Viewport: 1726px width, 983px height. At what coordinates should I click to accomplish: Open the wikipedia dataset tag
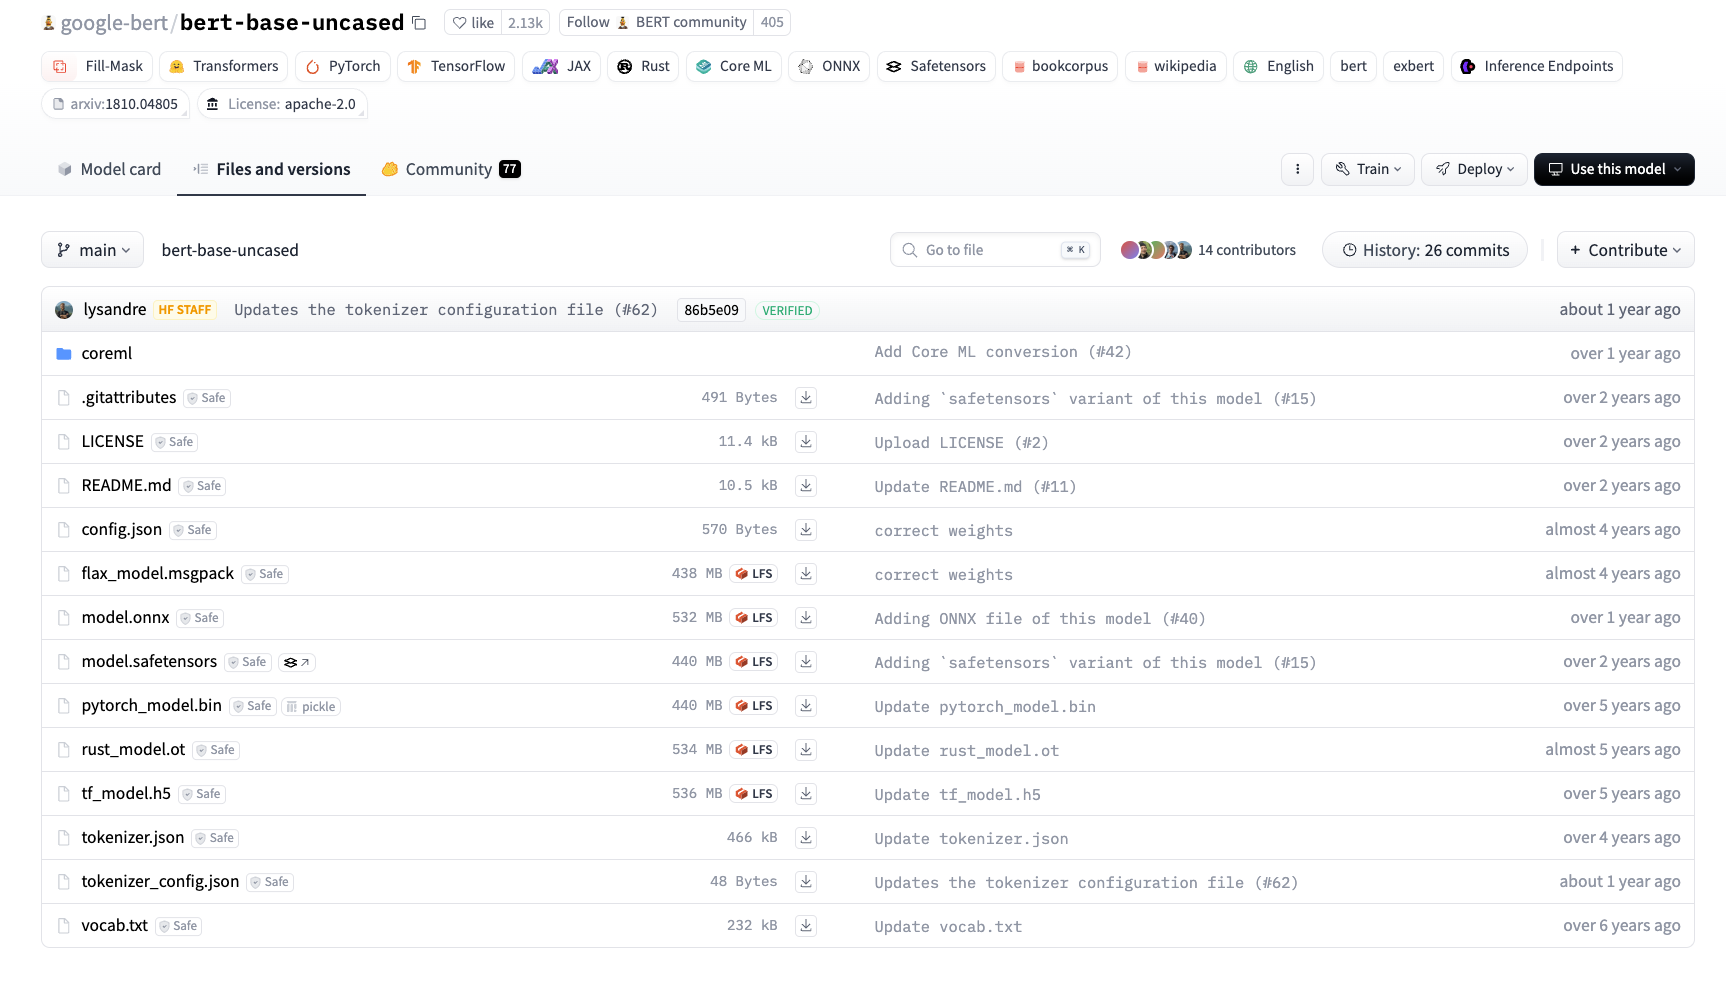1175,66
